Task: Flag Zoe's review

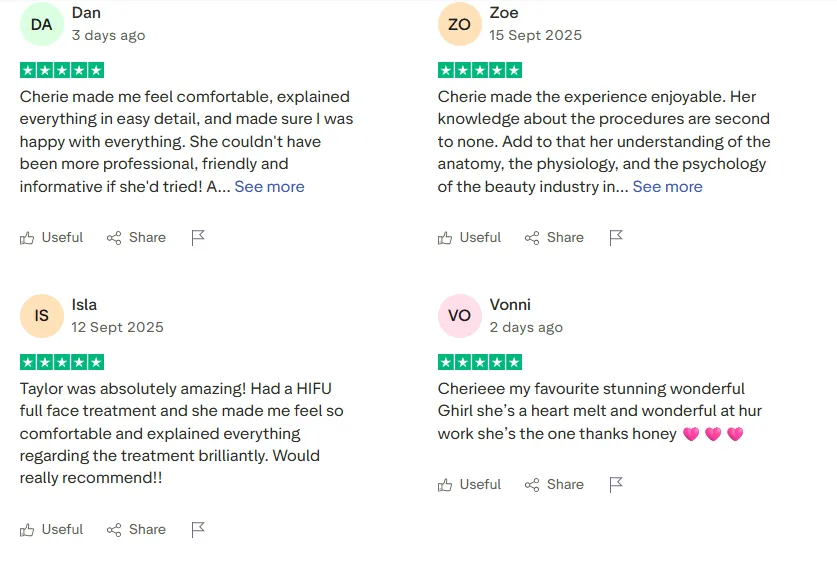Action: tap(616, 238)
